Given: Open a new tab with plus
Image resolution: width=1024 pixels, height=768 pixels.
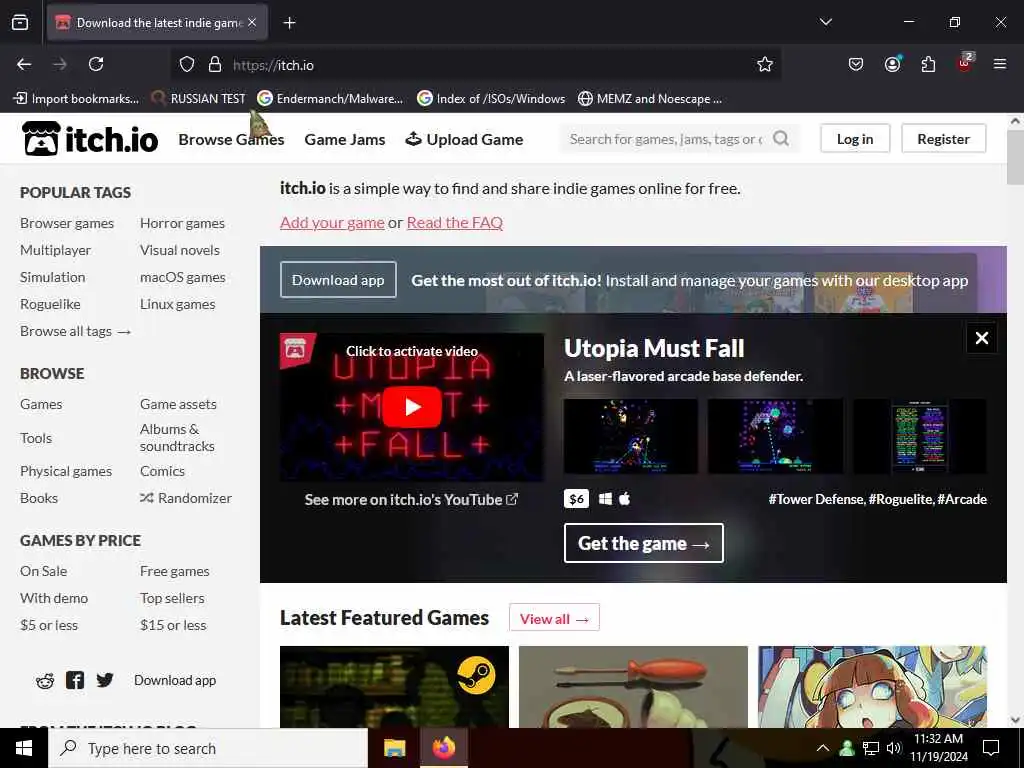Looking at the screenshot, I should point(289,23).
